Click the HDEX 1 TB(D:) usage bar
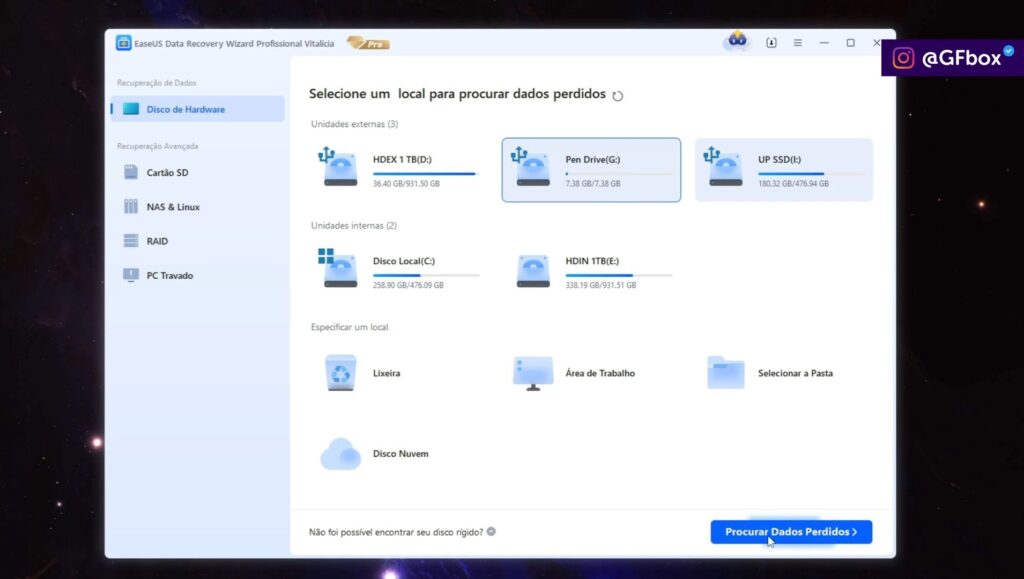 [x=426, y=174]
